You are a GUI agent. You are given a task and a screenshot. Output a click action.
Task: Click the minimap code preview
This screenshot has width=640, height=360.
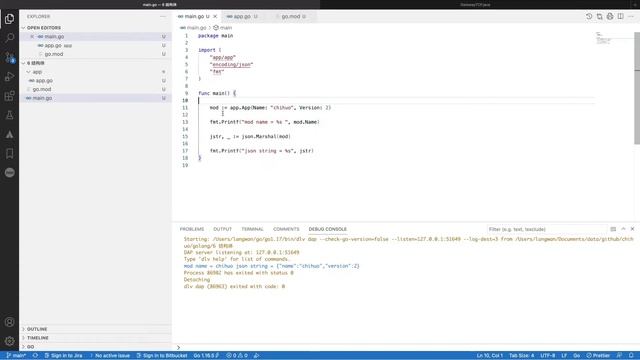[x=603, y=38]
